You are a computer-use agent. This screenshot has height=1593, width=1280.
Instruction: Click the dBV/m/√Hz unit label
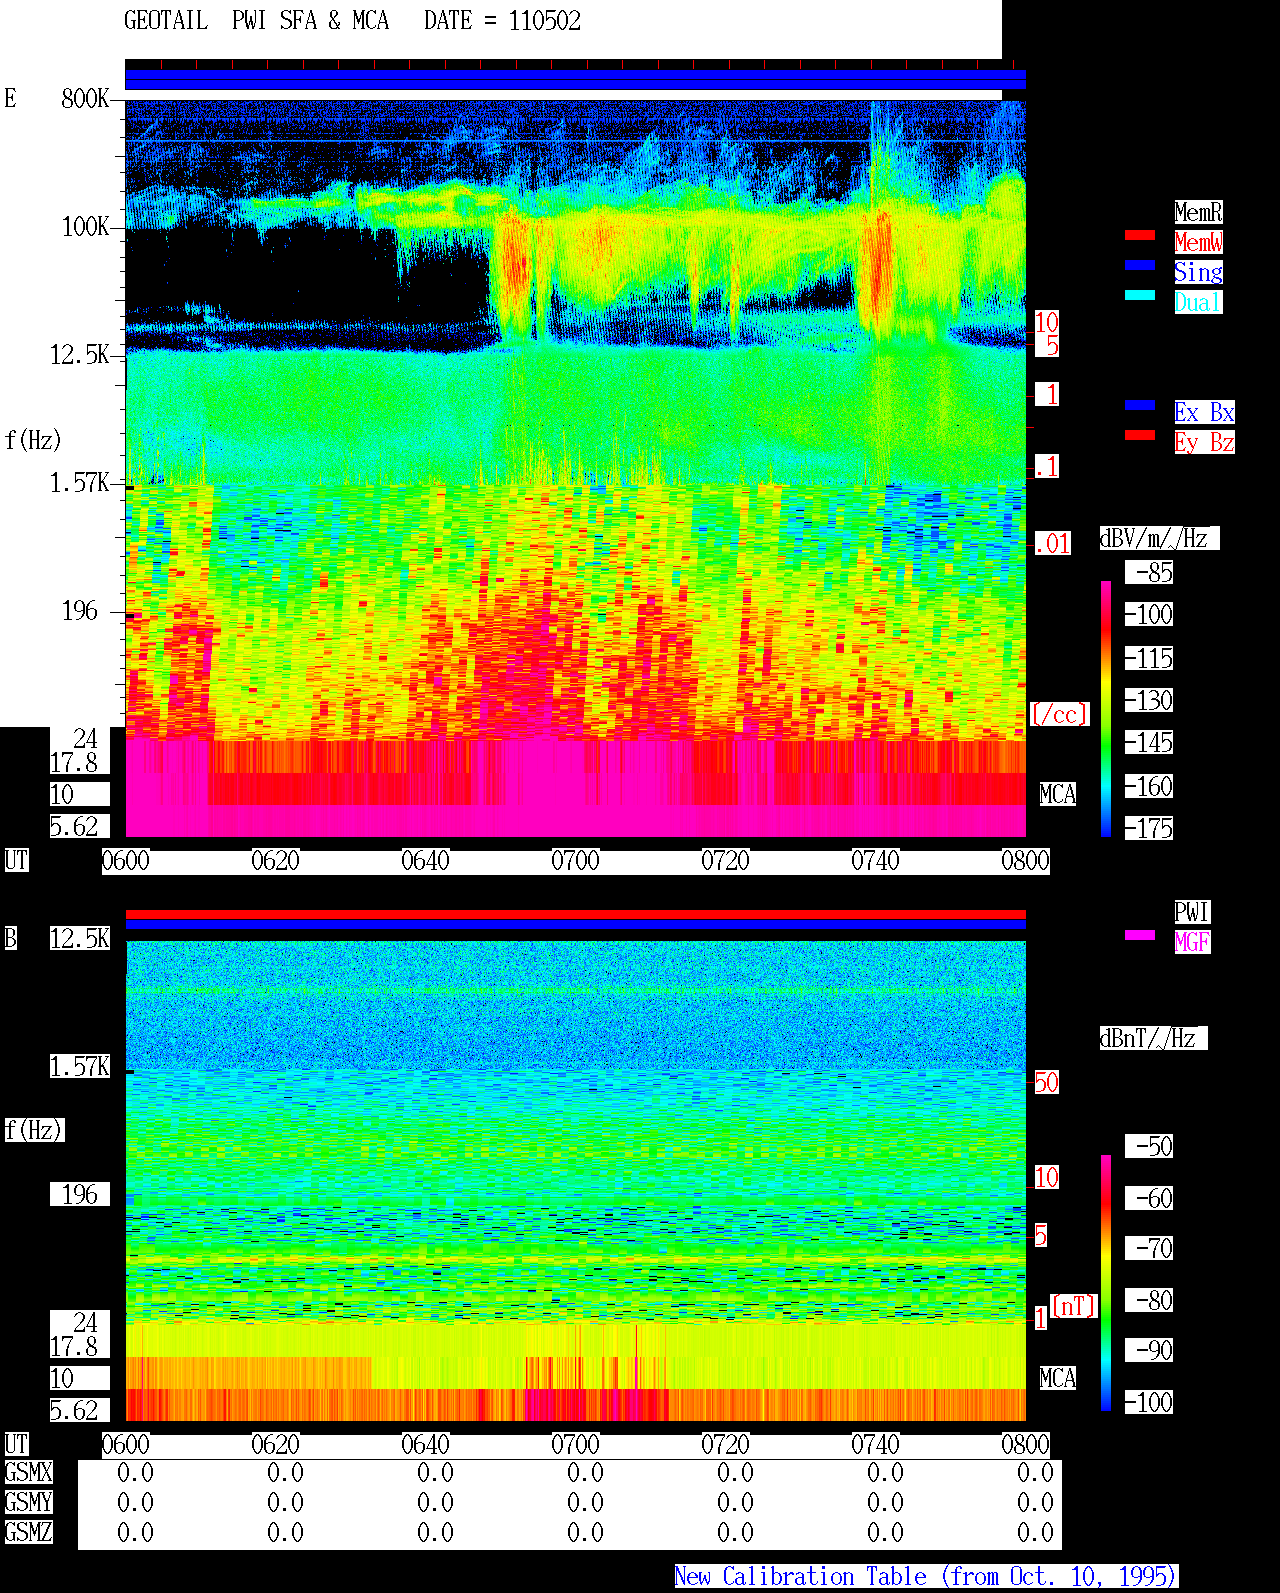1159,538
